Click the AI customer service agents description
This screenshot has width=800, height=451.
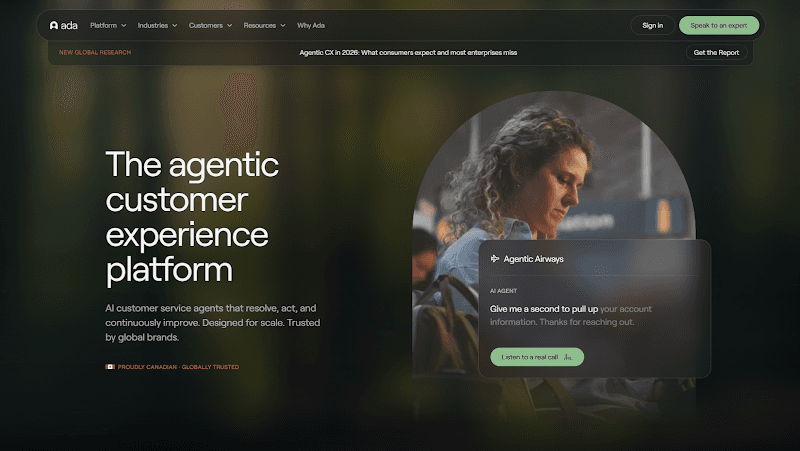point(213,322)
